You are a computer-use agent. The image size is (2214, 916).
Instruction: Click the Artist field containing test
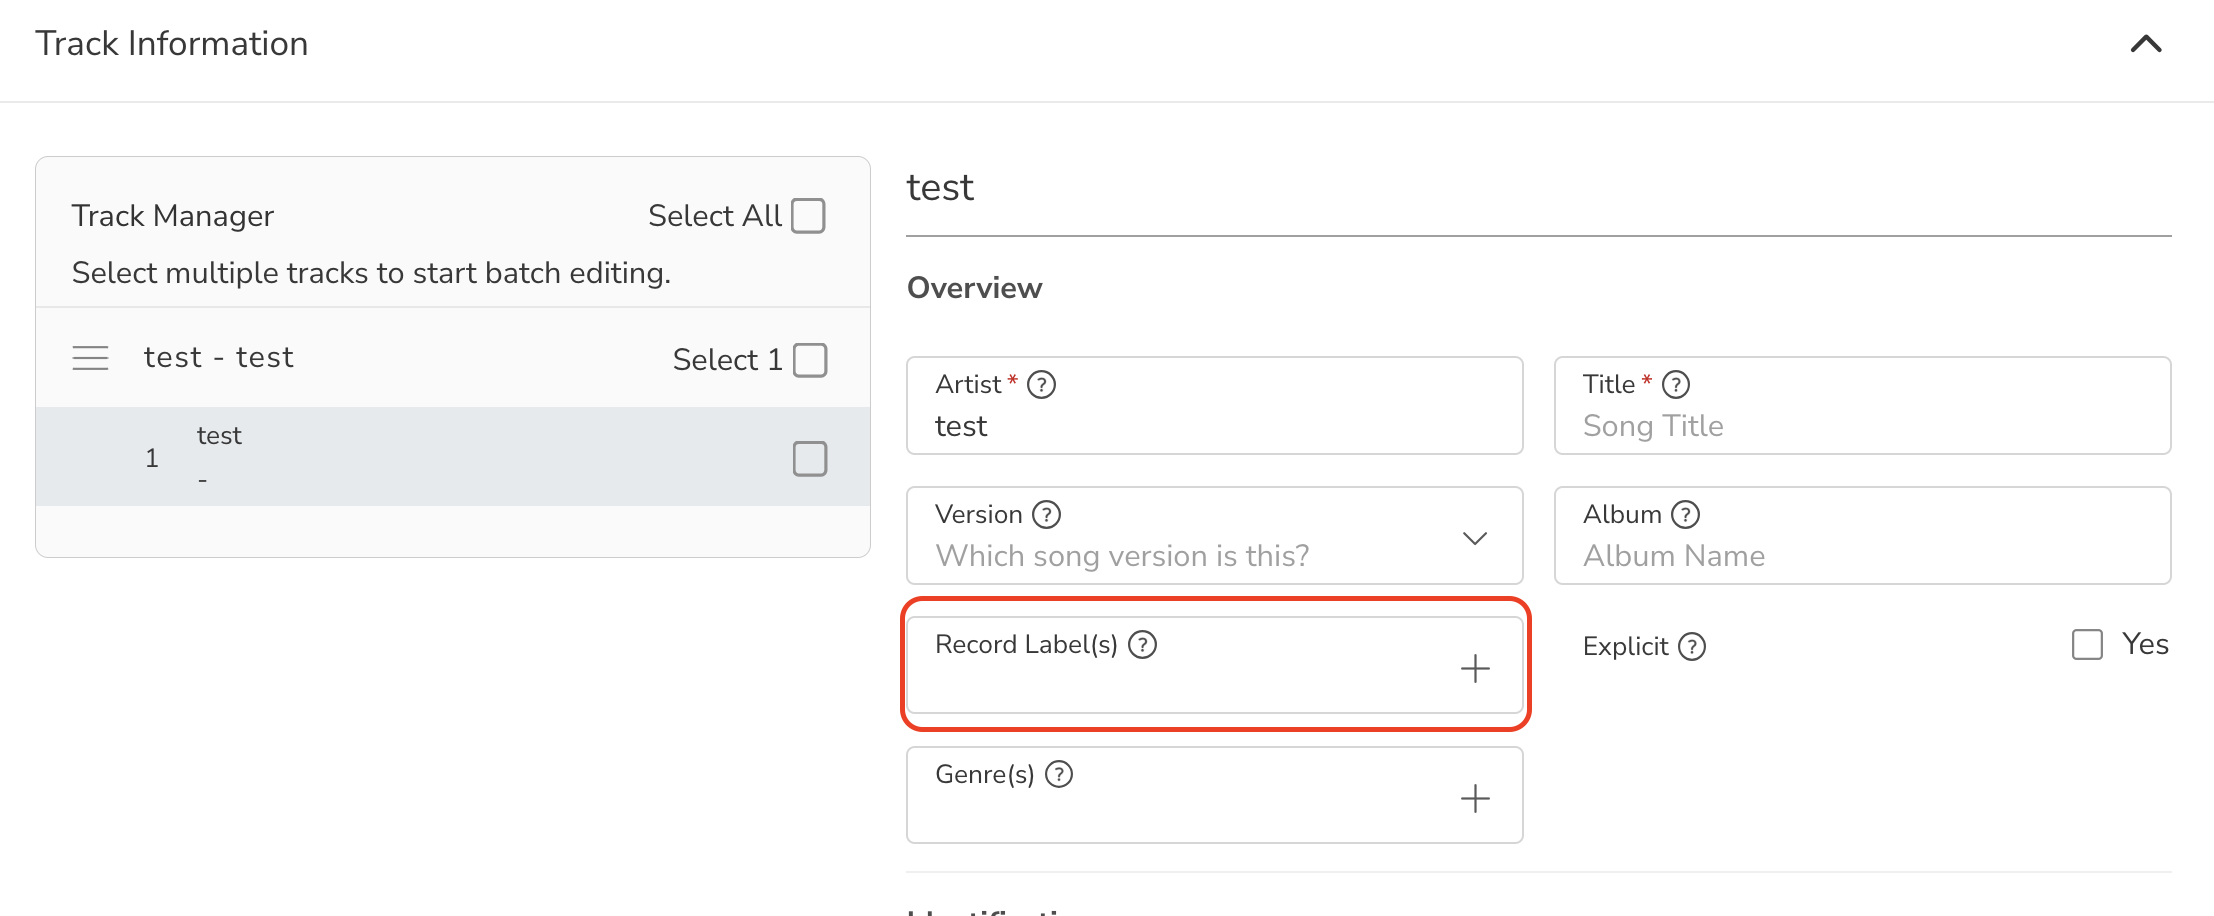pyautogui.click(x=1214, y=406)
